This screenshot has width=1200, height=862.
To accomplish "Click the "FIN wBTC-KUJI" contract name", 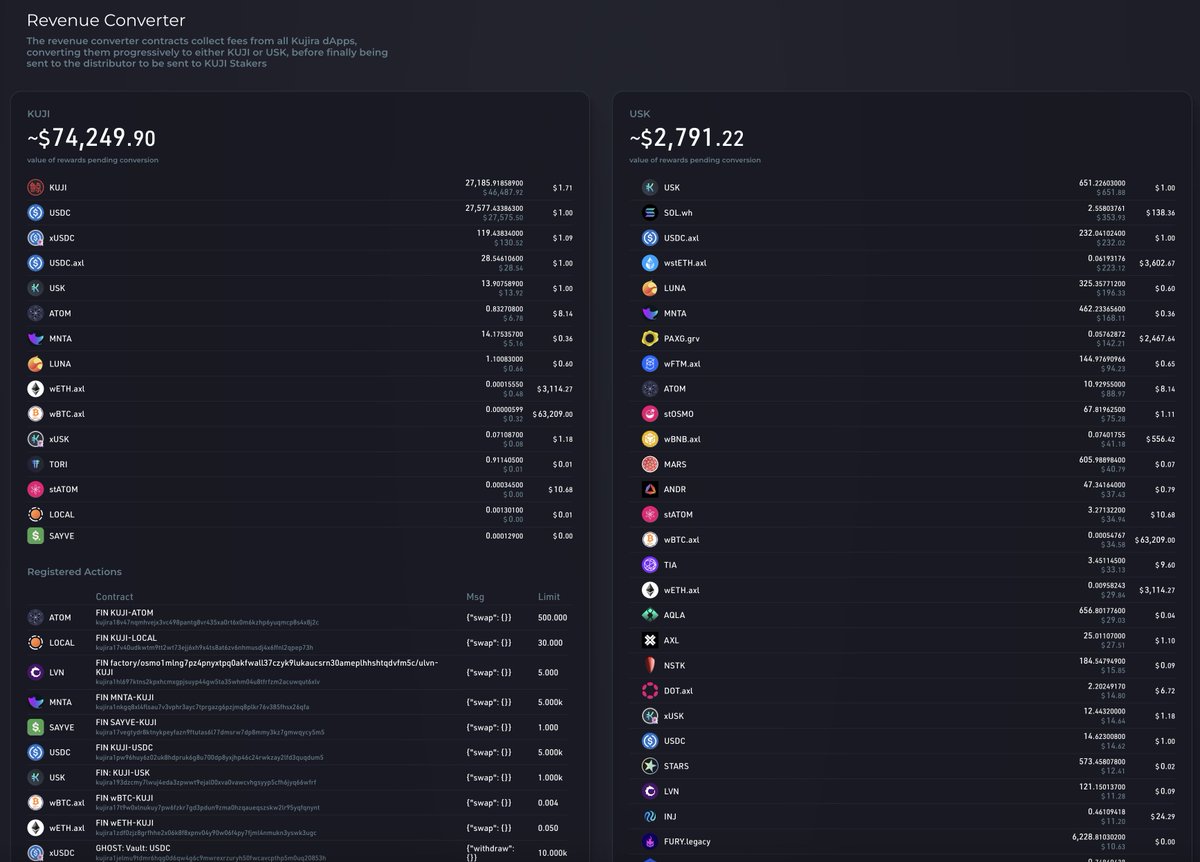I will tap(125, 798).
